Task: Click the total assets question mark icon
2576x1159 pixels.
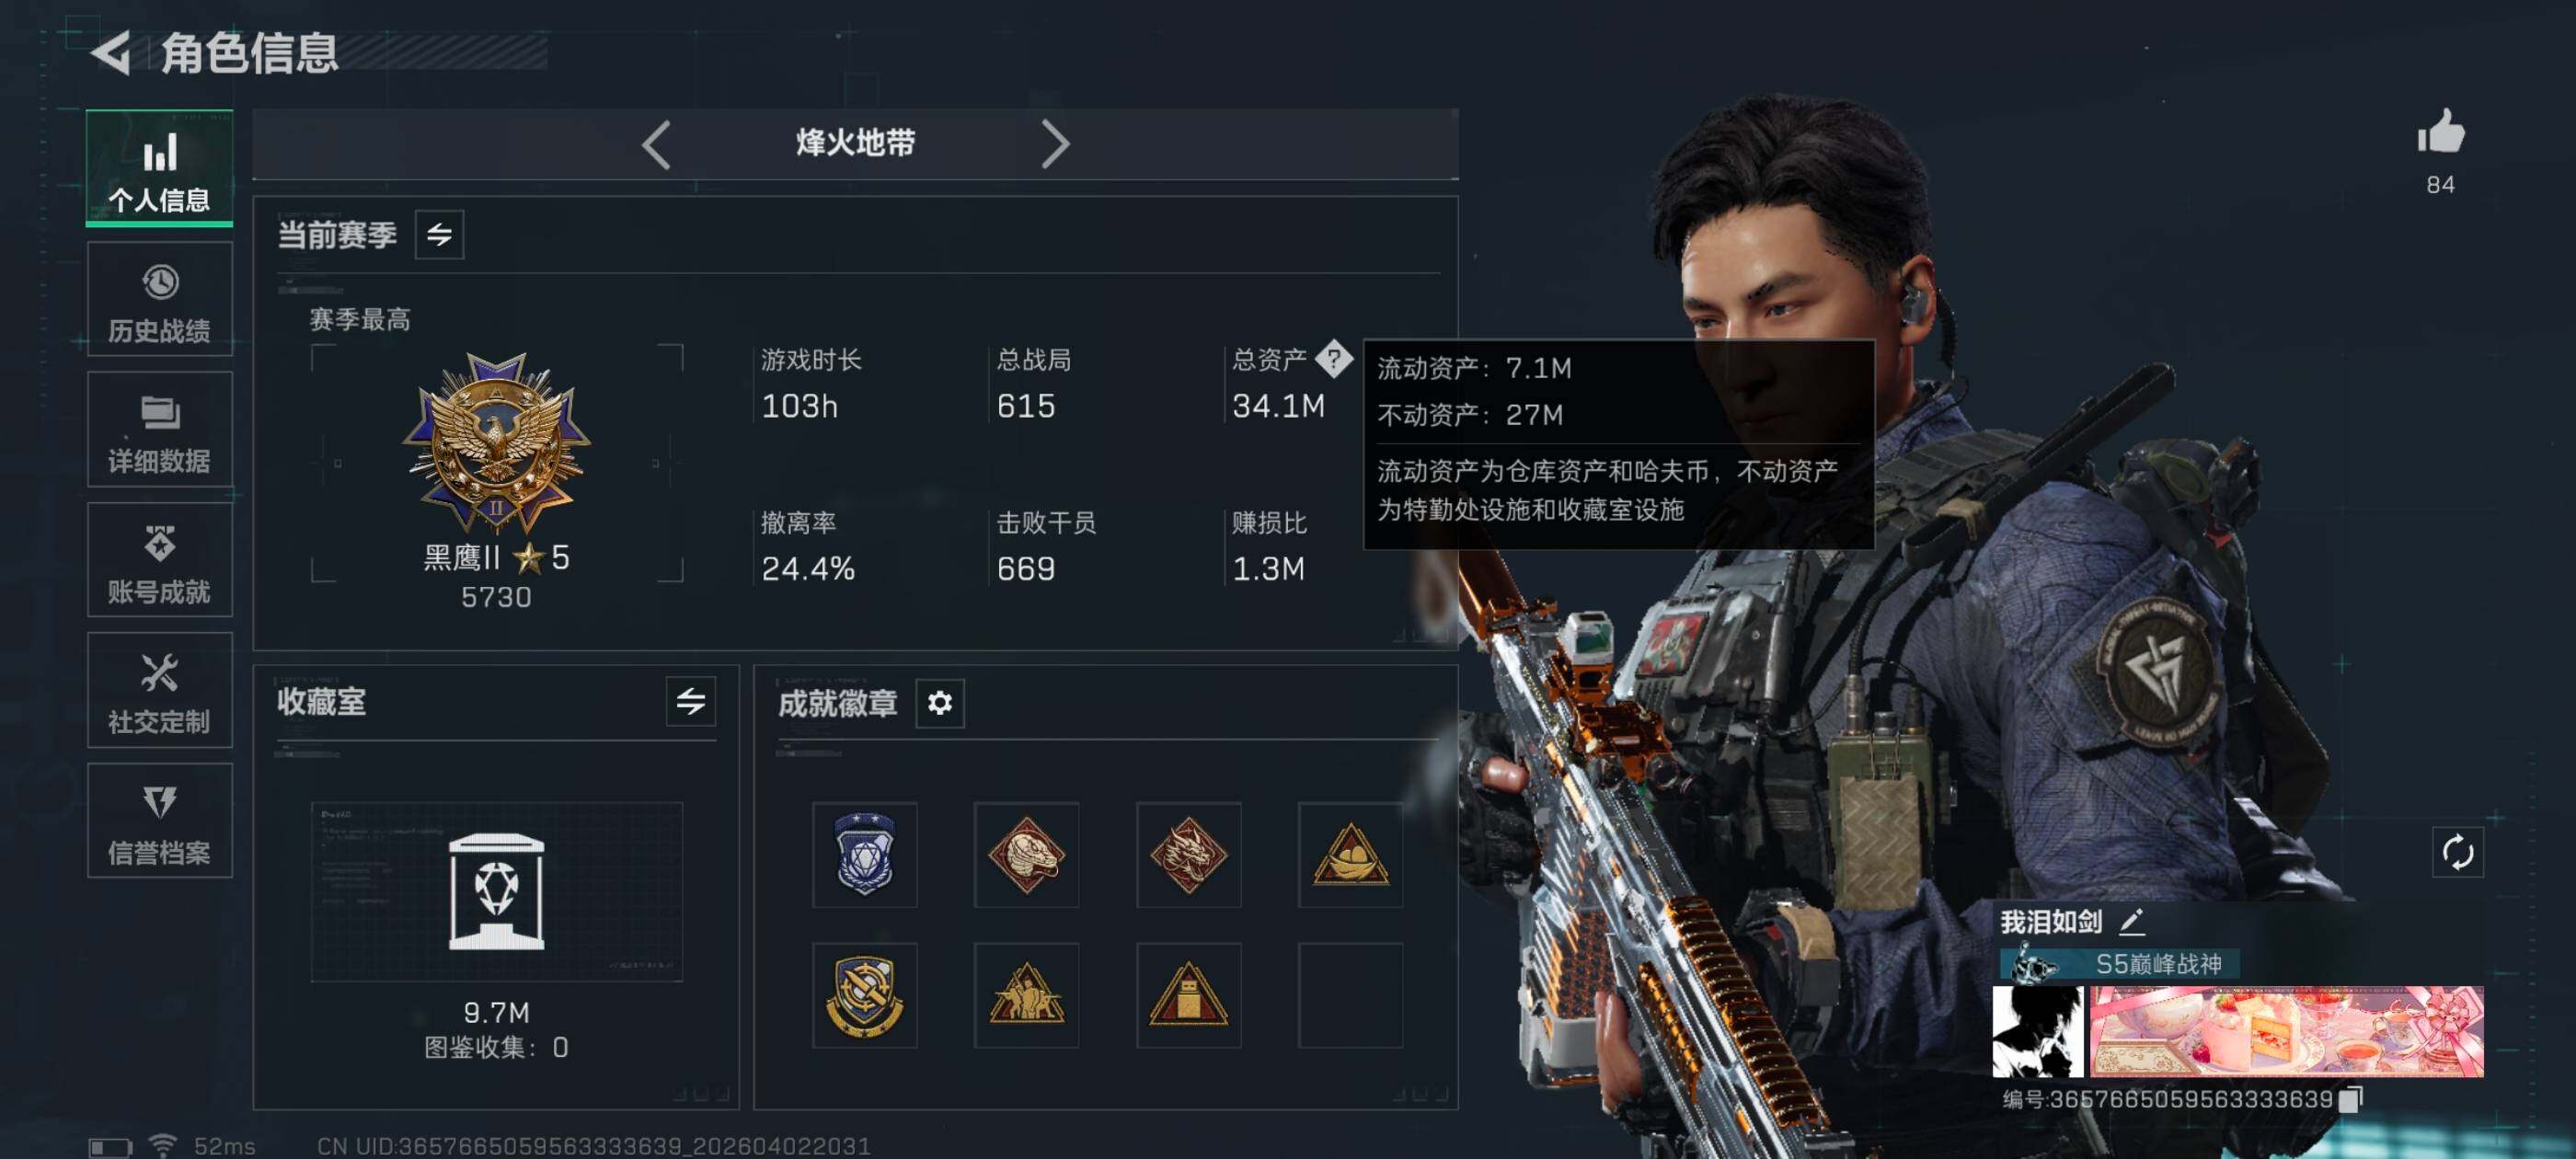Action: (1333, 358)
